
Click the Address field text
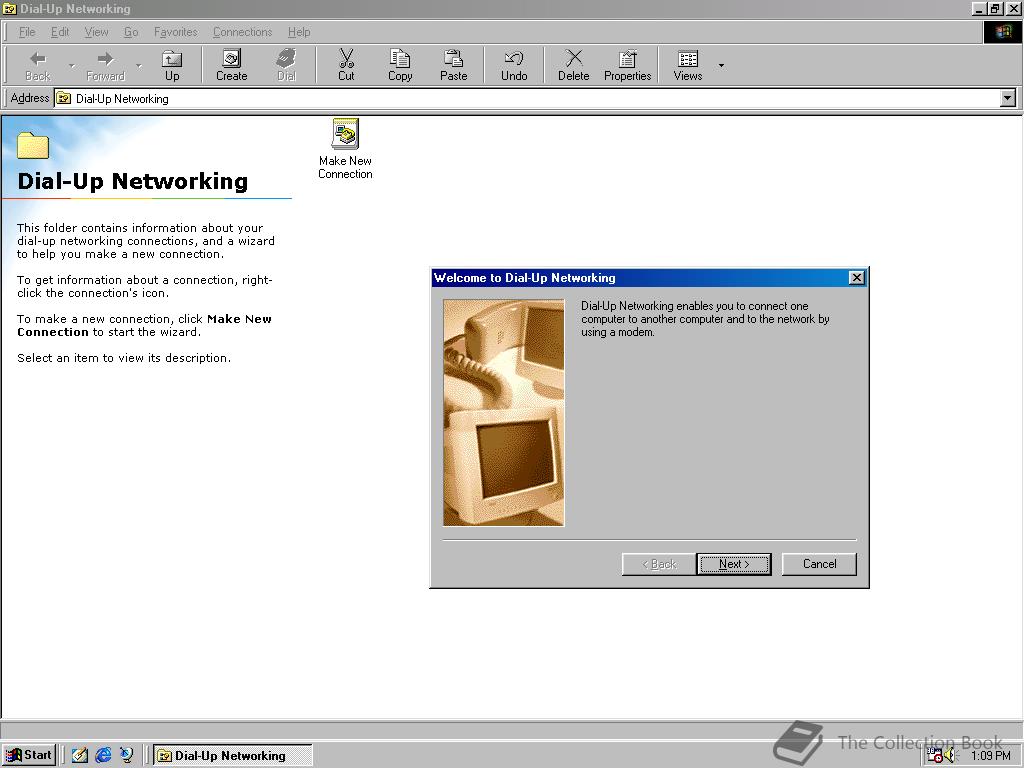coord(122,99)
